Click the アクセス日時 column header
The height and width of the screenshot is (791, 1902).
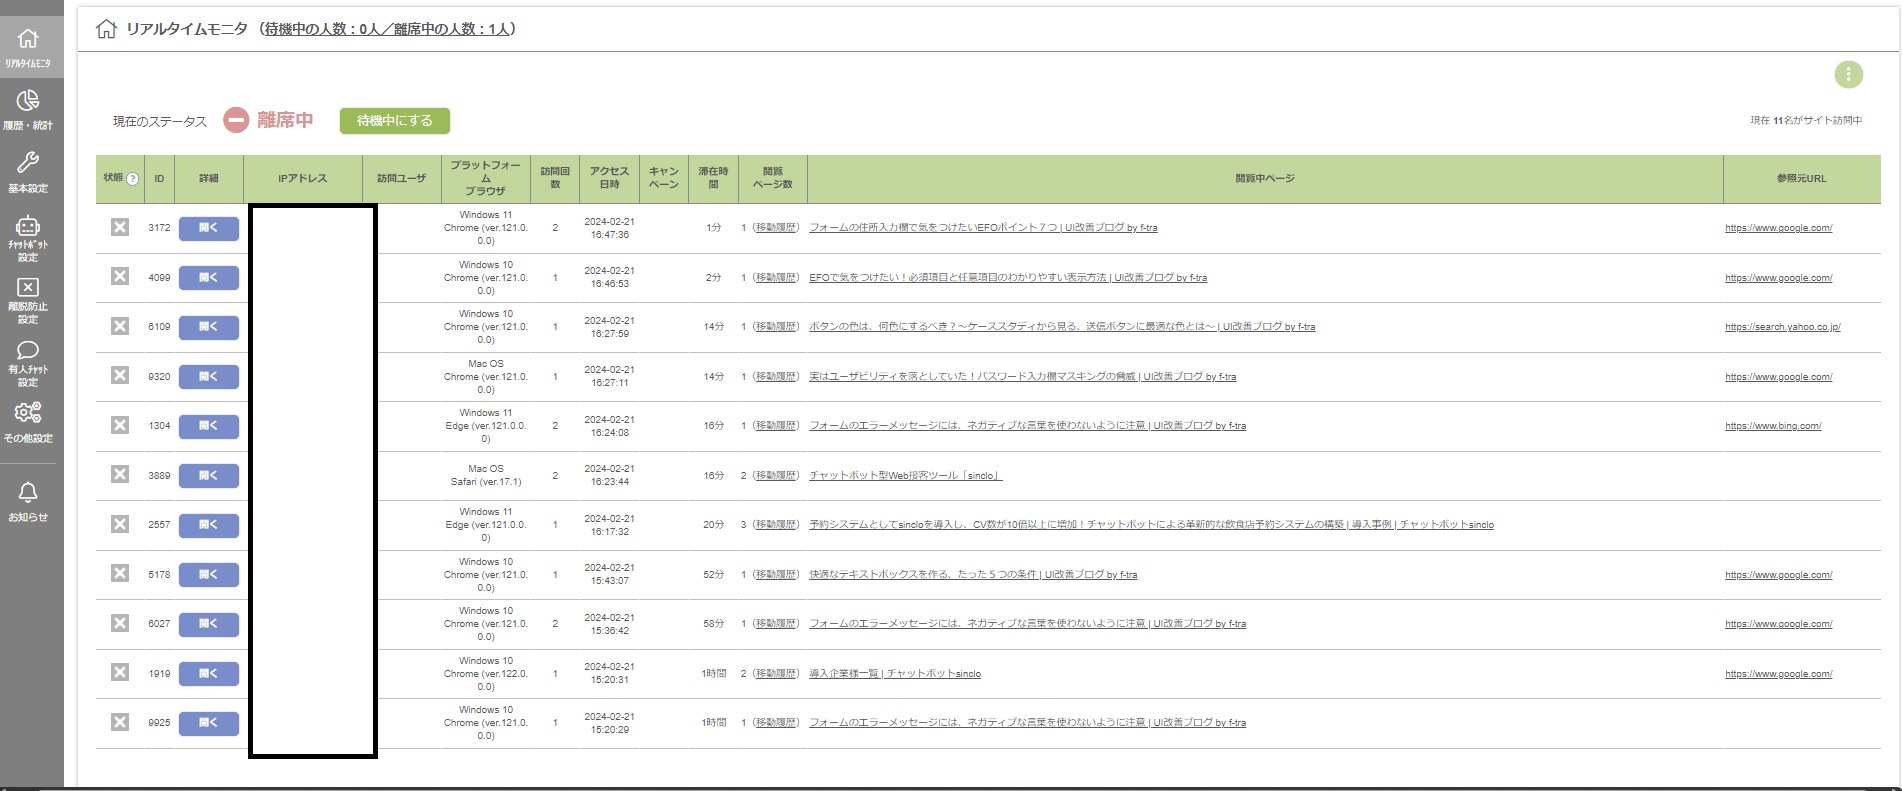coord(609,178)
